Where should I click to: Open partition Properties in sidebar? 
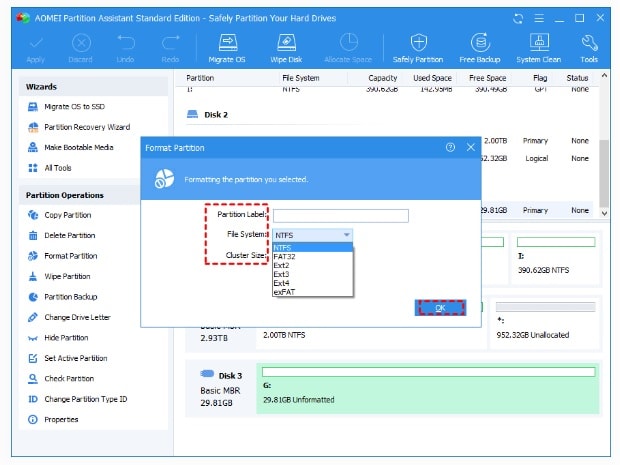point(53,420)
